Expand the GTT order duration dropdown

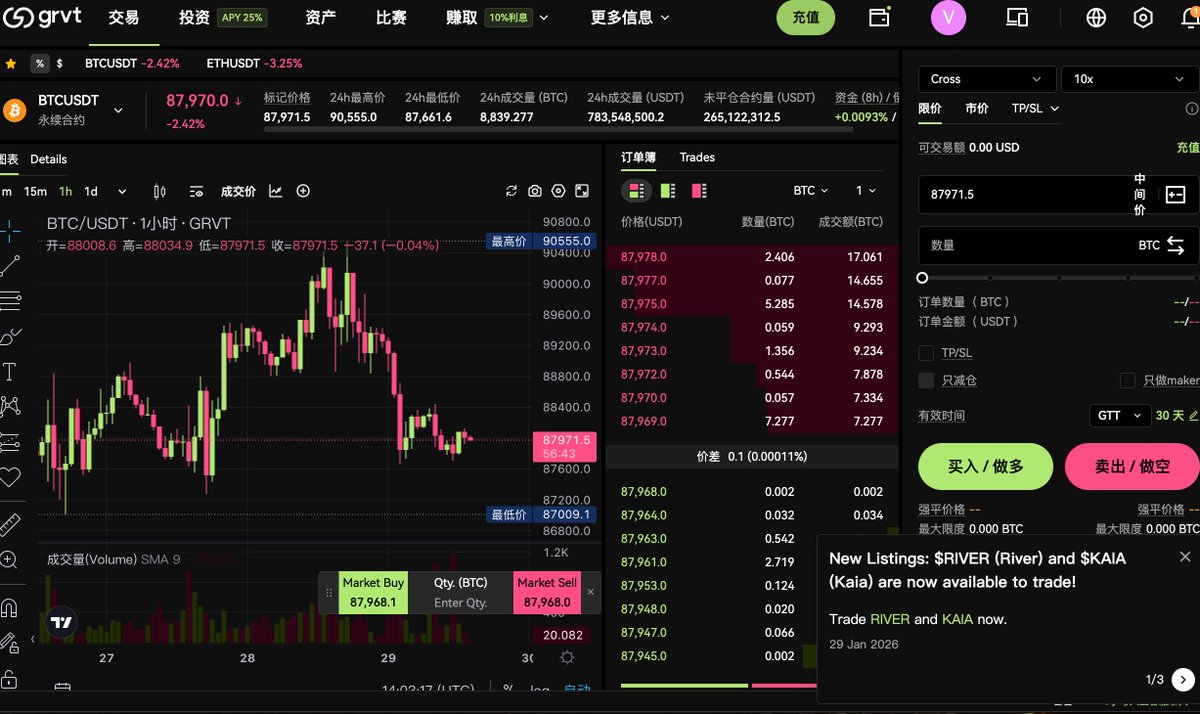tap(1119, 415)
